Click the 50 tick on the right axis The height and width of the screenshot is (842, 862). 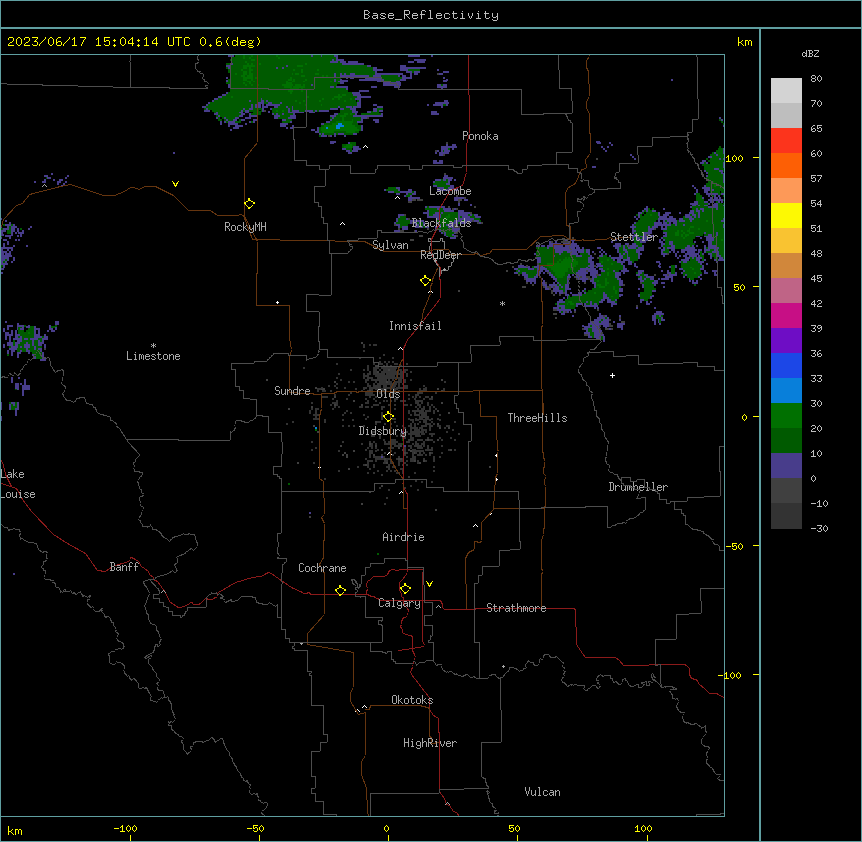(x=739, y=287)
